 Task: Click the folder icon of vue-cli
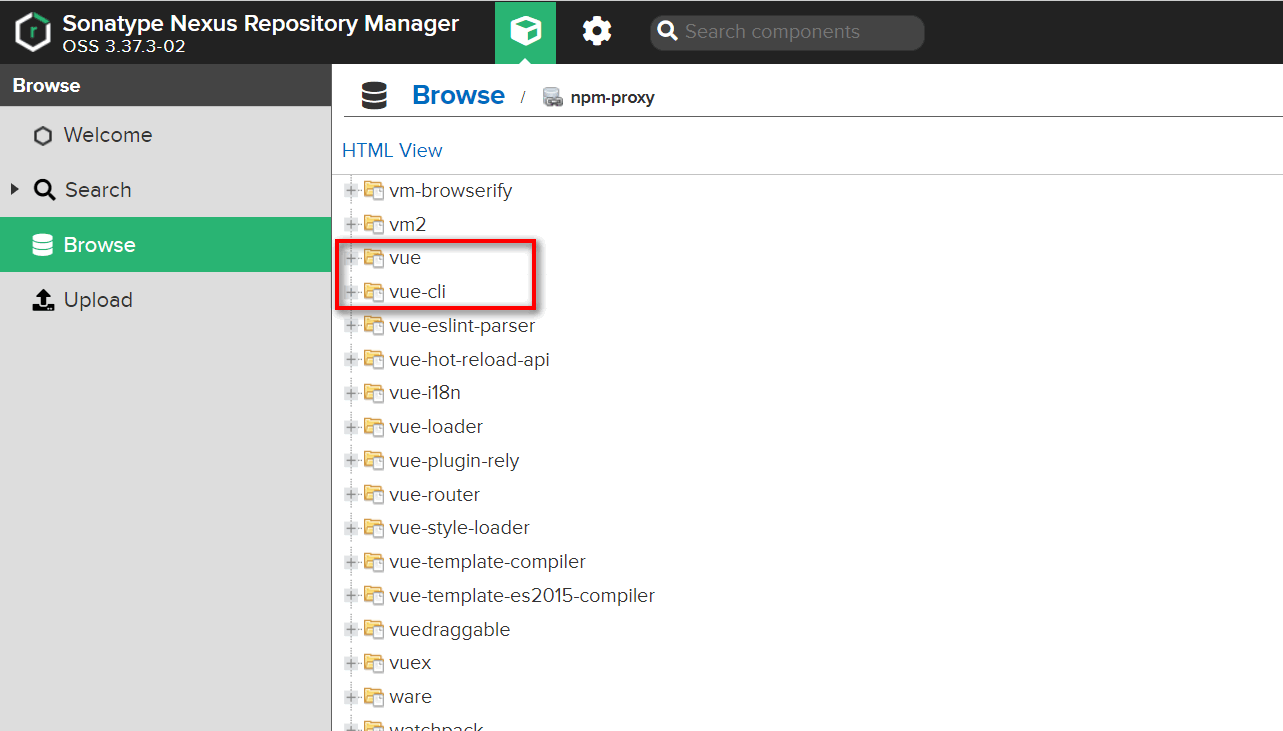pos(374,292)
